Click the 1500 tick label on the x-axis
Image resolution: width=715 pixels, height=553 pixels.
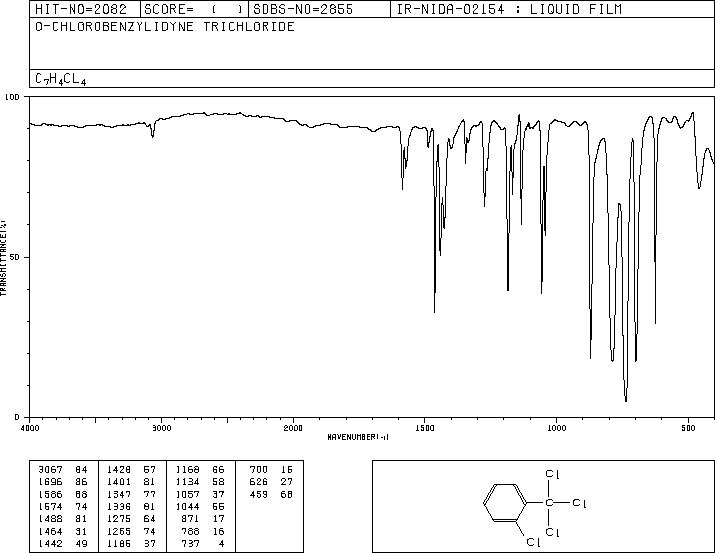pos(425,428)
